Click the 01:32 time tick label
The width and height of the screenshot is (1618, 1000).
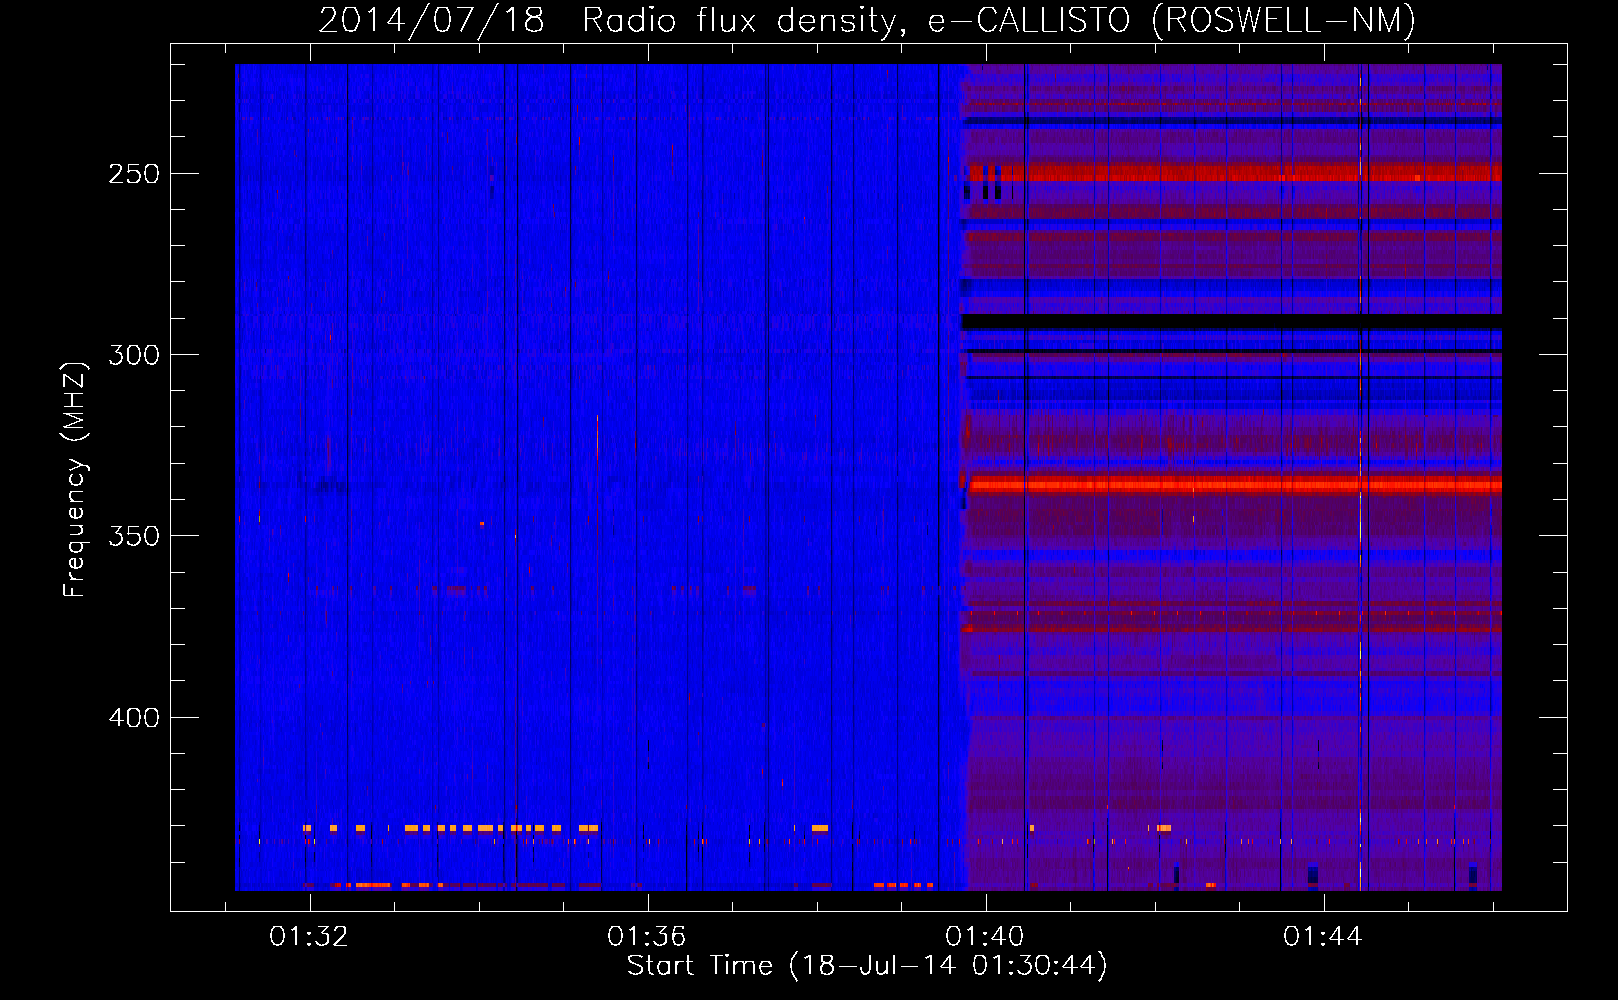pyautogui.click(x=309, y=937)
